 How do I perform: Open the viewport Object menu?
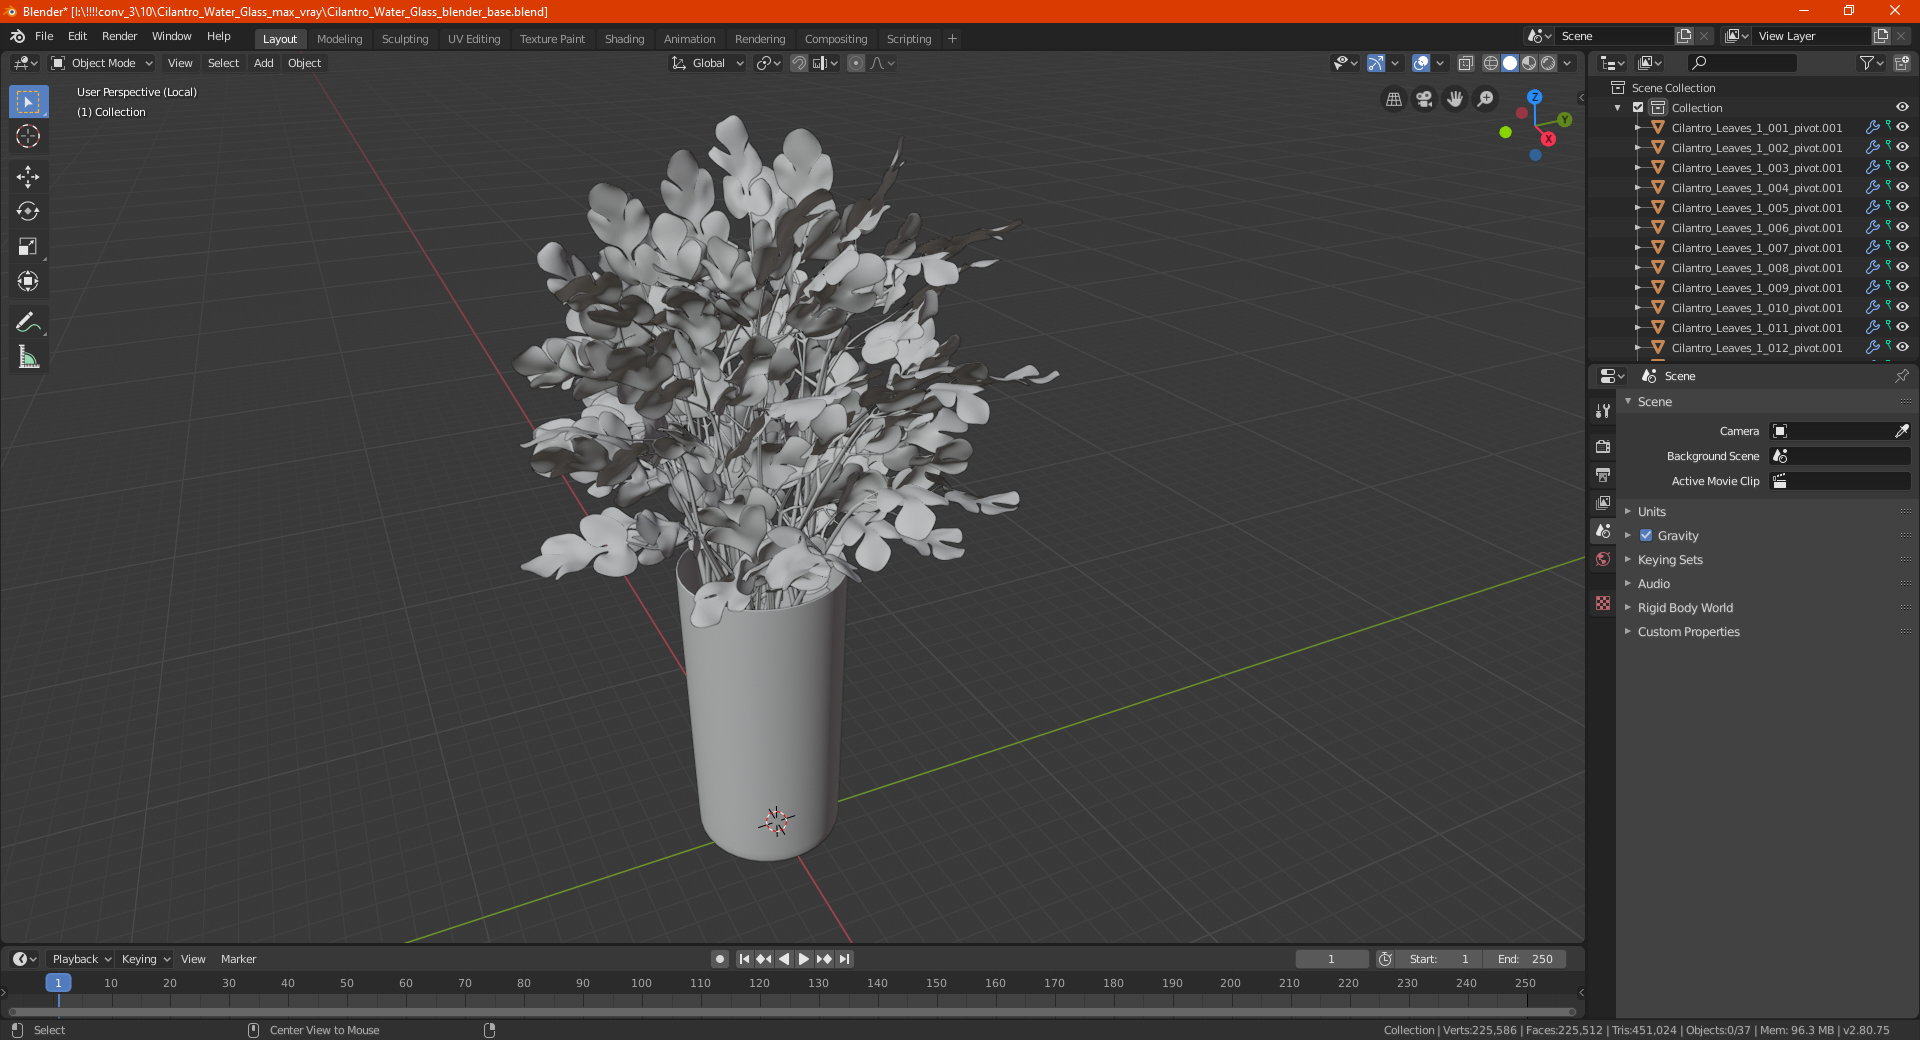pos(304,63)
